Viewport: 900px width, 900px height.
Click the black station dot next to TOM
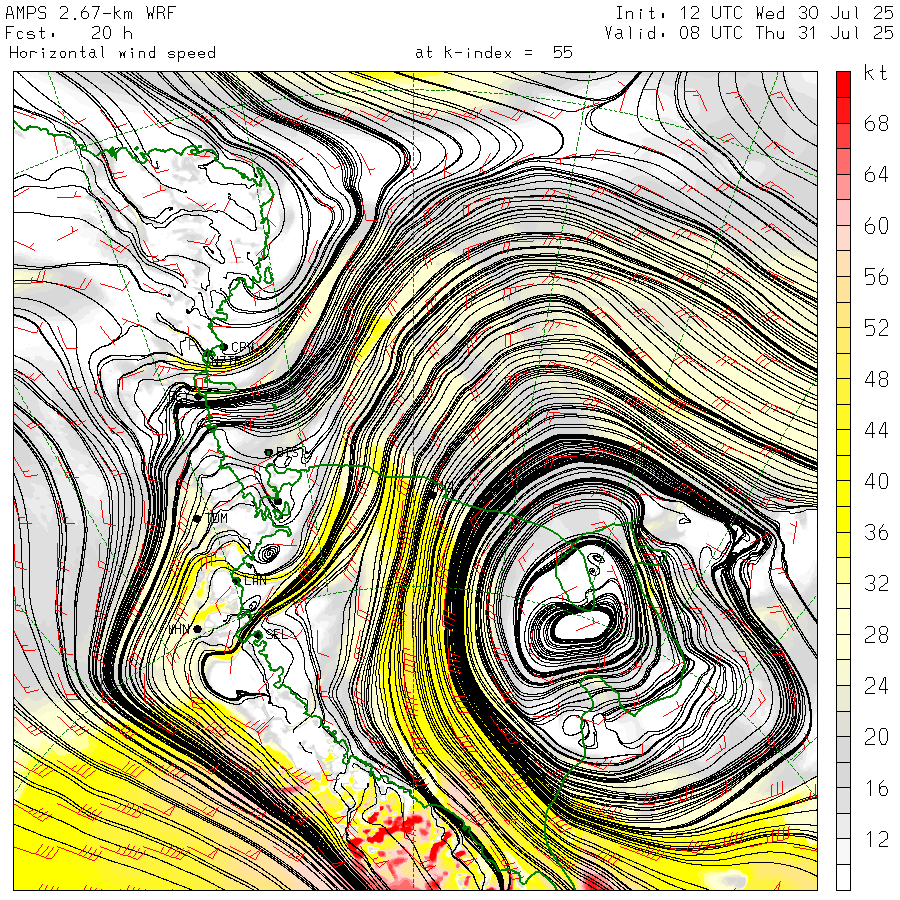197,518
